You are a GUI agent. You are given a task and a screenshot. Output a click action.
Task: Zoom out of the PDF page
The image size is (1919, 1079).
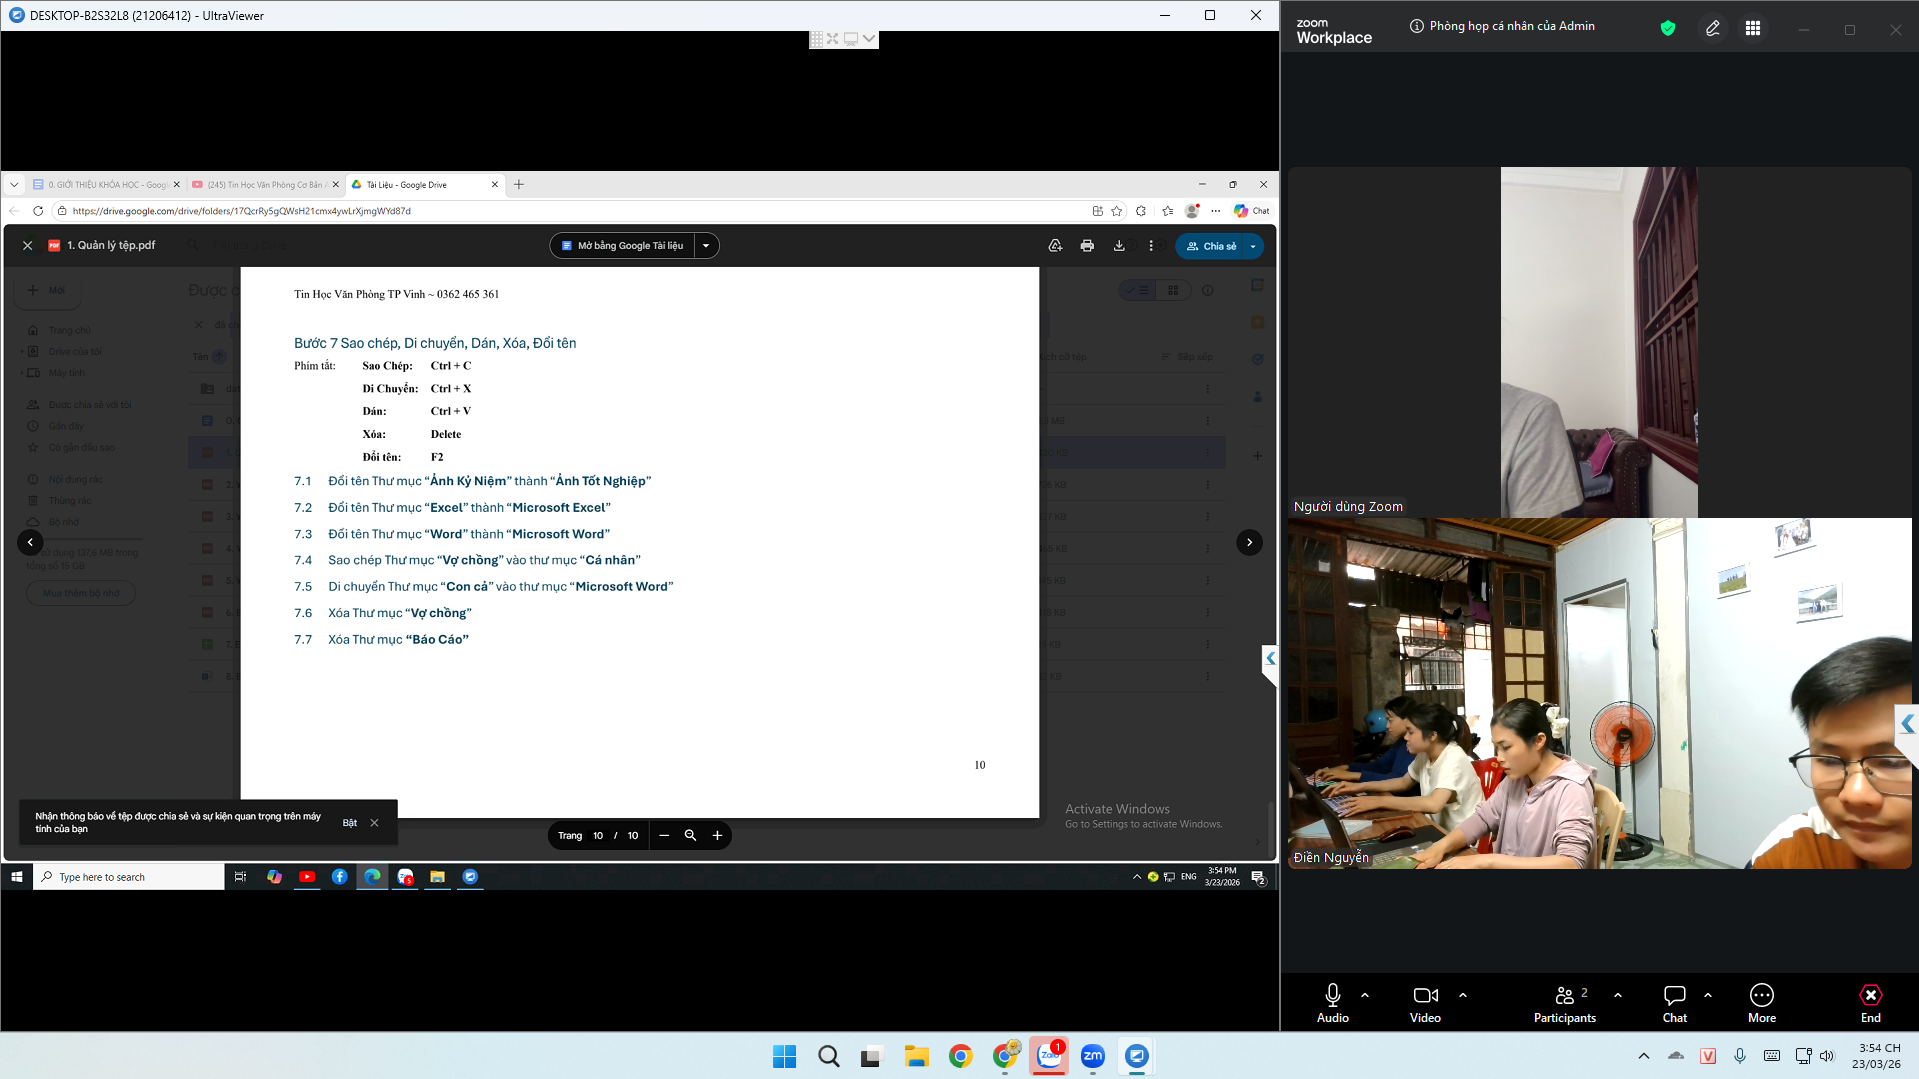click(664, 836)
